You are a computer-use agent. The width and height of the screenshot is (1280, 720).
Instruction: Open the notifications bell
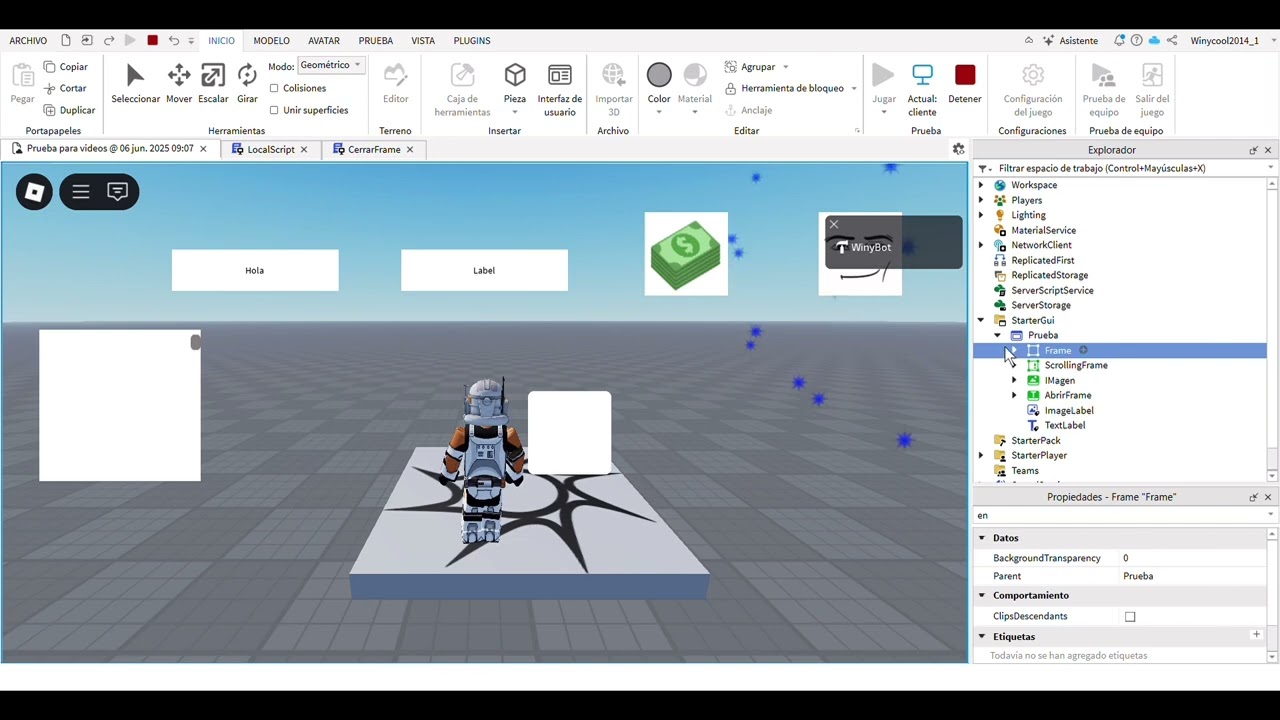click(1120, 40)
